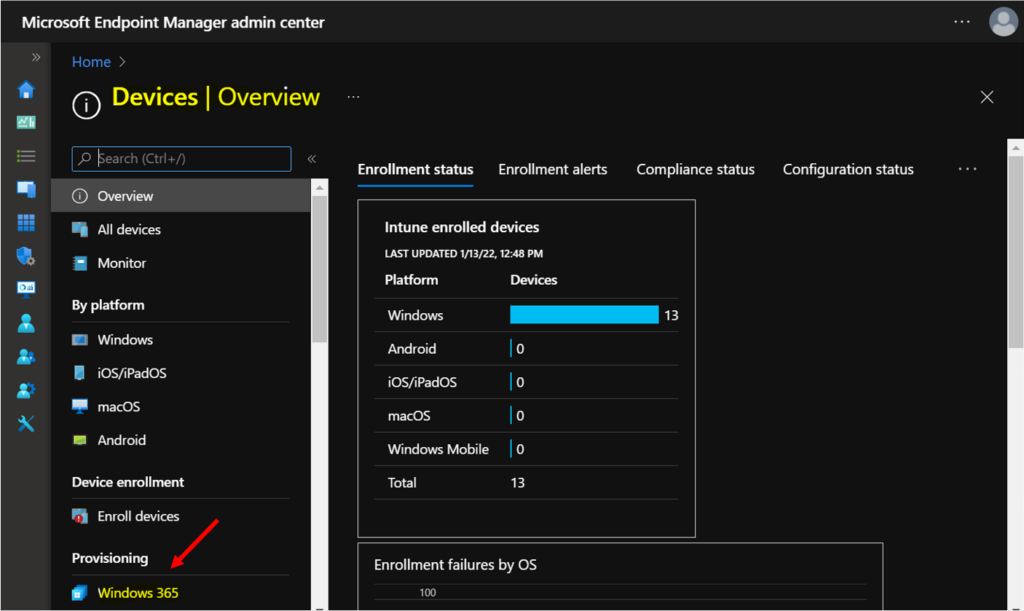This screenshot has width=1024, height=611.
Task: Open Troubleshooting wrench icon in left rail
Action: 26,424
